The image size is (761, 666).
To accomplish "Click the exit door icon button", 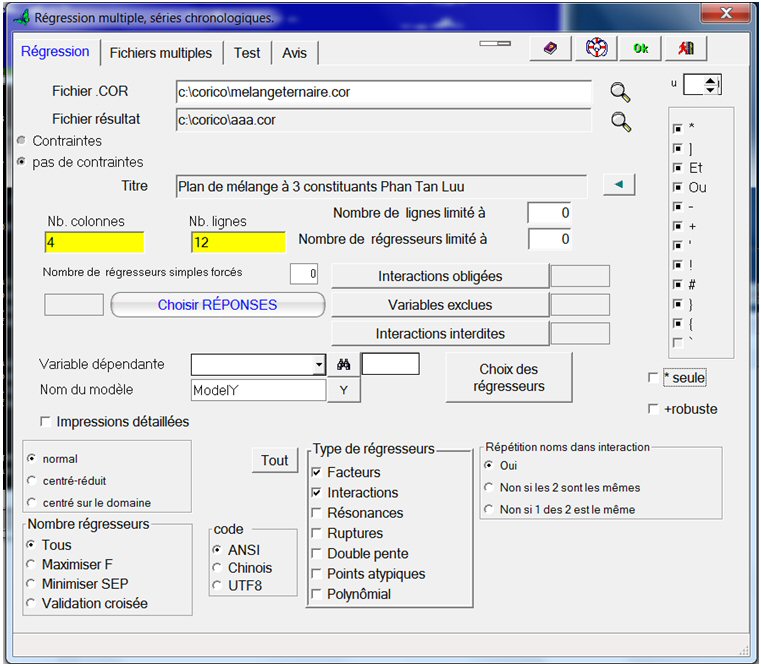I will point(685,49).
